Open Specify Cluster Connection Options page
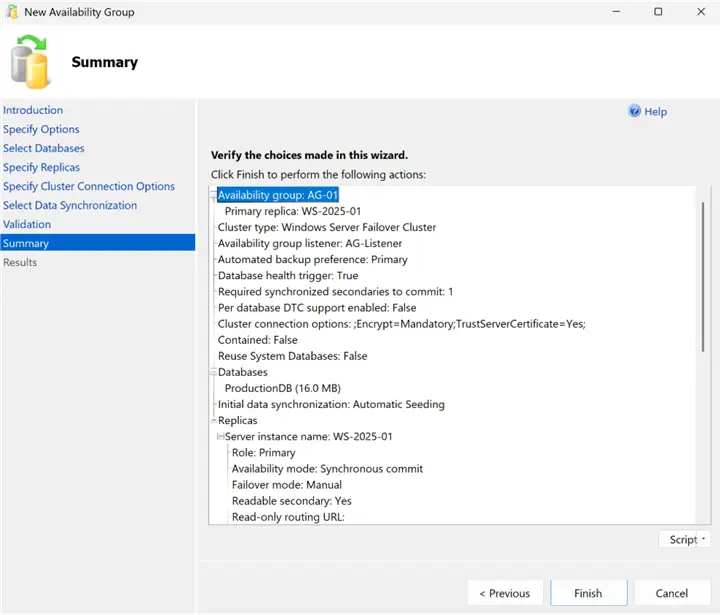Image resolution: width=720 pixels, height=615 pixels. click(89, 186)
